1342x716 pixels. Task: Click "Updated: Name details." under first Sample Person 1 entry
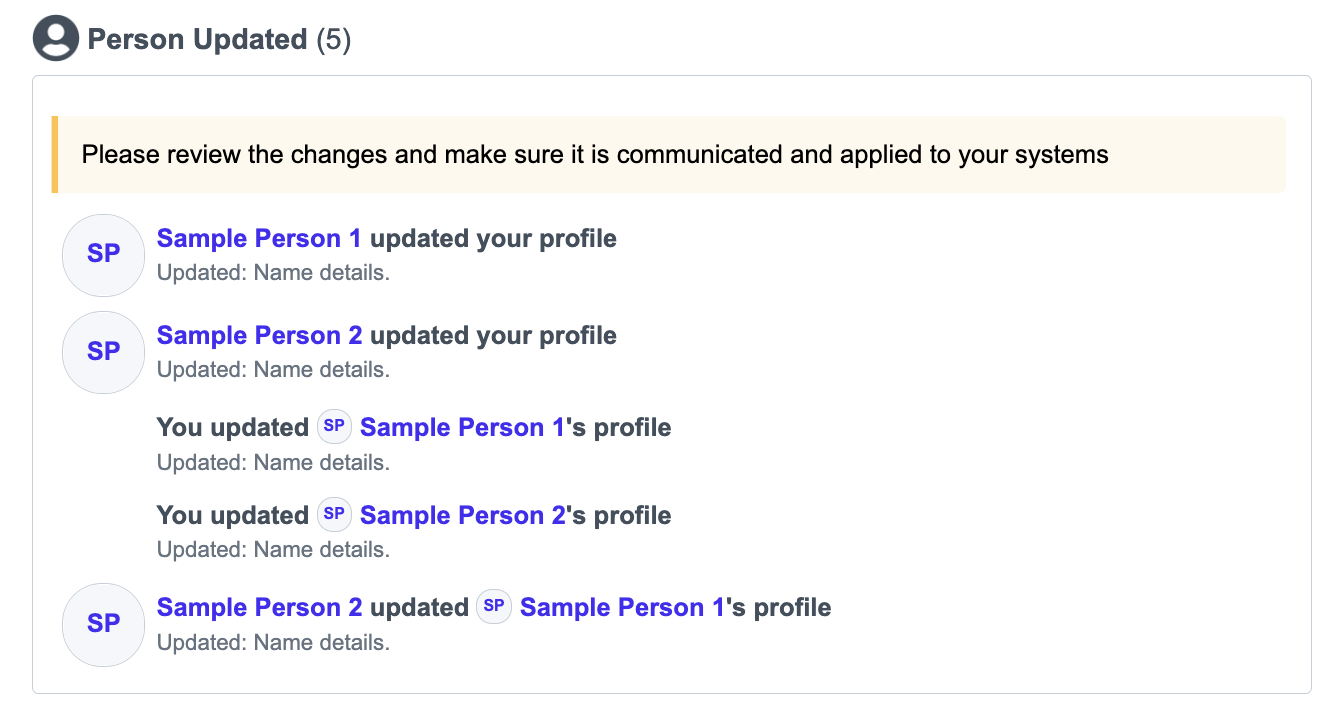273,273
